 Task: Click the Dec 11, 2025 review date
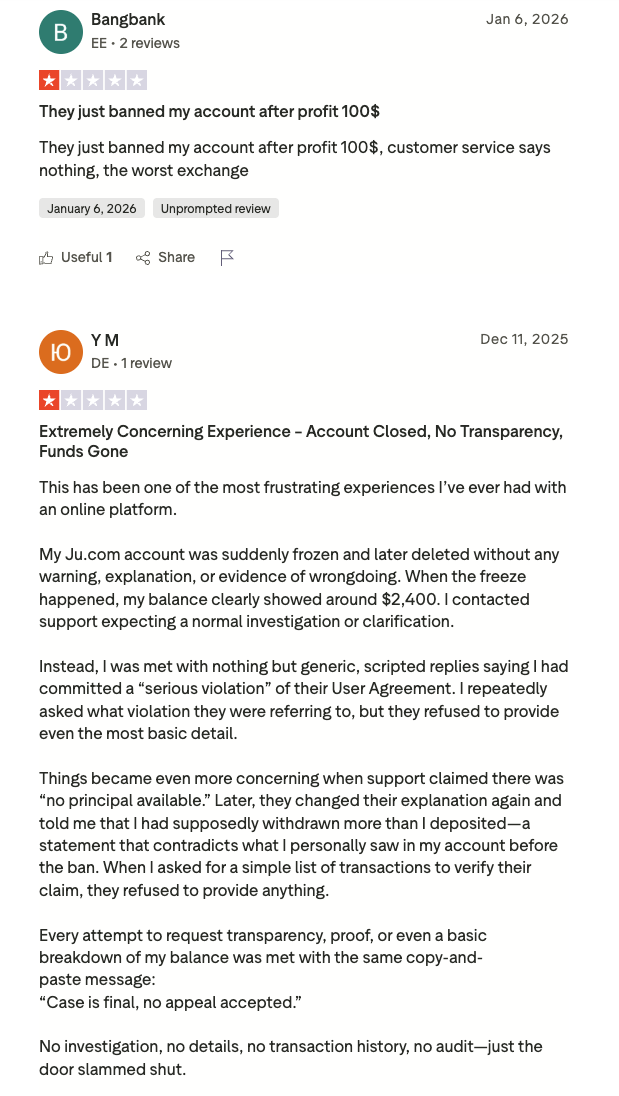[524, 339]
